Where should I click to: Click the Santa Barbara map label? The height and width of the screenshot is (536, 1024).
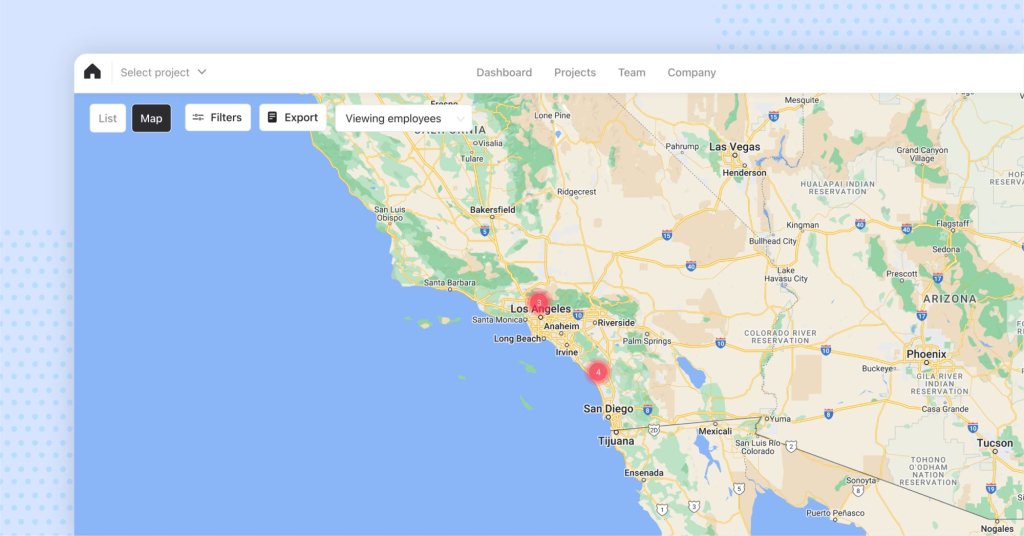point(449,283)
